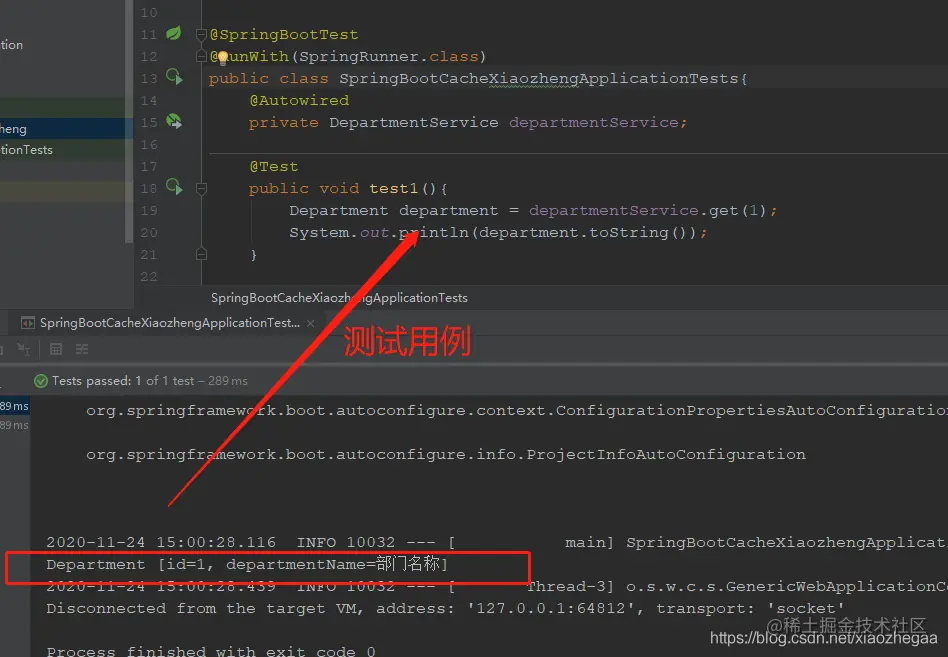Click 'departmentService.get(1)' call

tap(647, 210)
